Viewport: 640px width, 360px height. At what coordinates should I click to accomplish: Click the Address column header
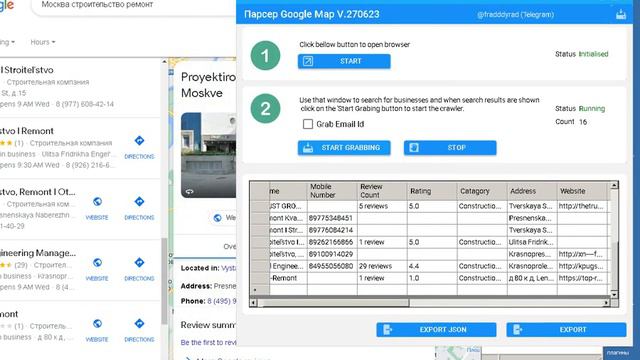coord(532,191)
